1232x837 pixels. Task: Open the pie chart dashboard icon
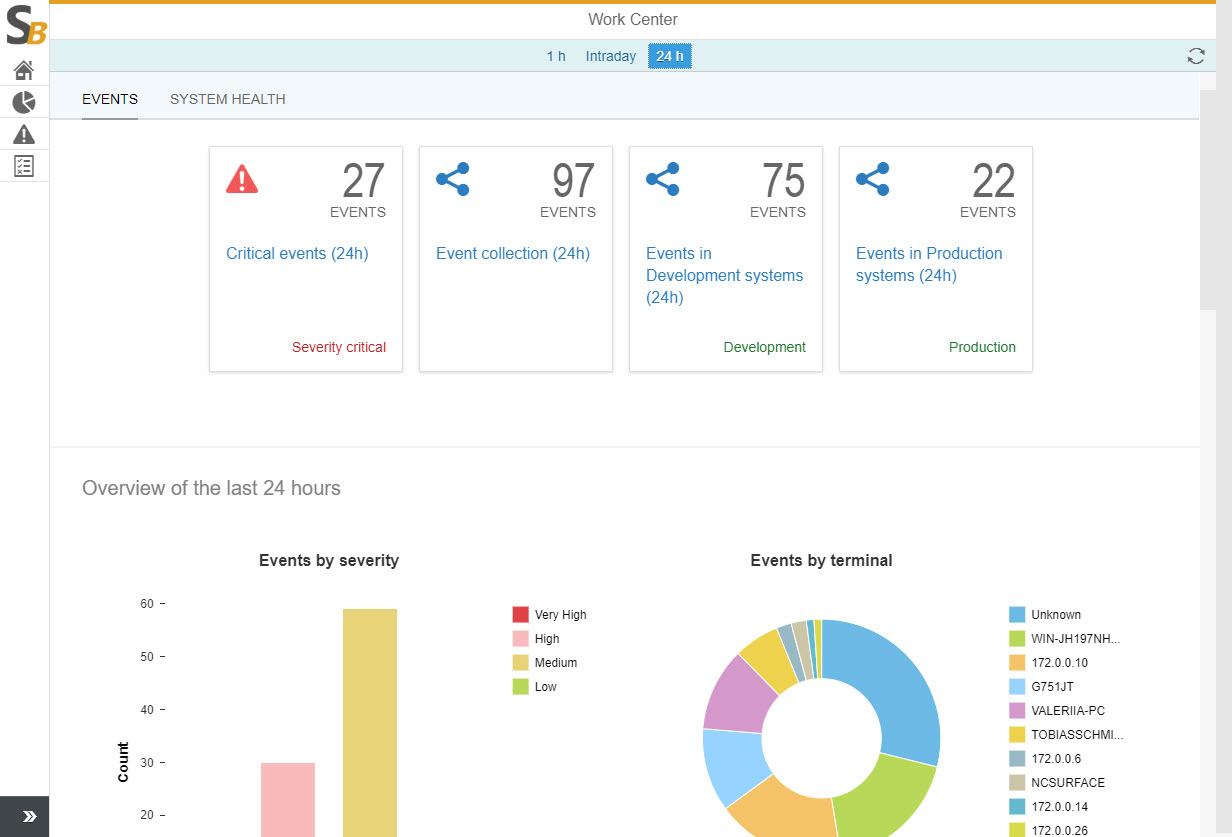[24, 102]
